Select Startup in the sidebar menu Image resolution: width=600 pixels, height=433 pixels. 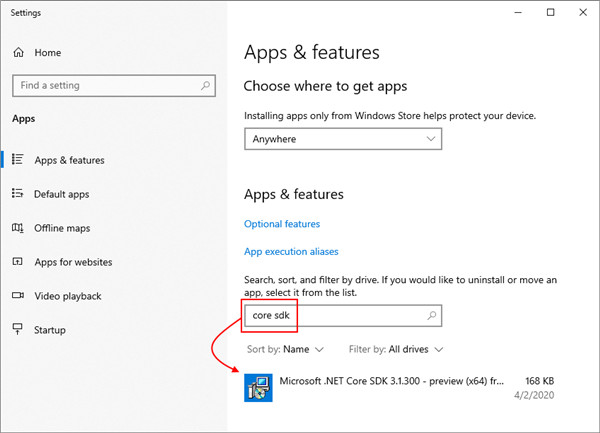pos(55,330)
